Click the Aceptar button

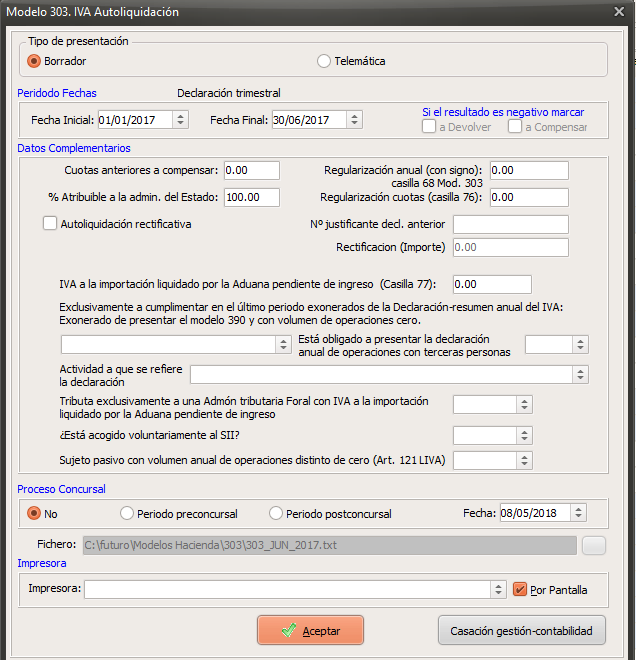pos(311,630)
